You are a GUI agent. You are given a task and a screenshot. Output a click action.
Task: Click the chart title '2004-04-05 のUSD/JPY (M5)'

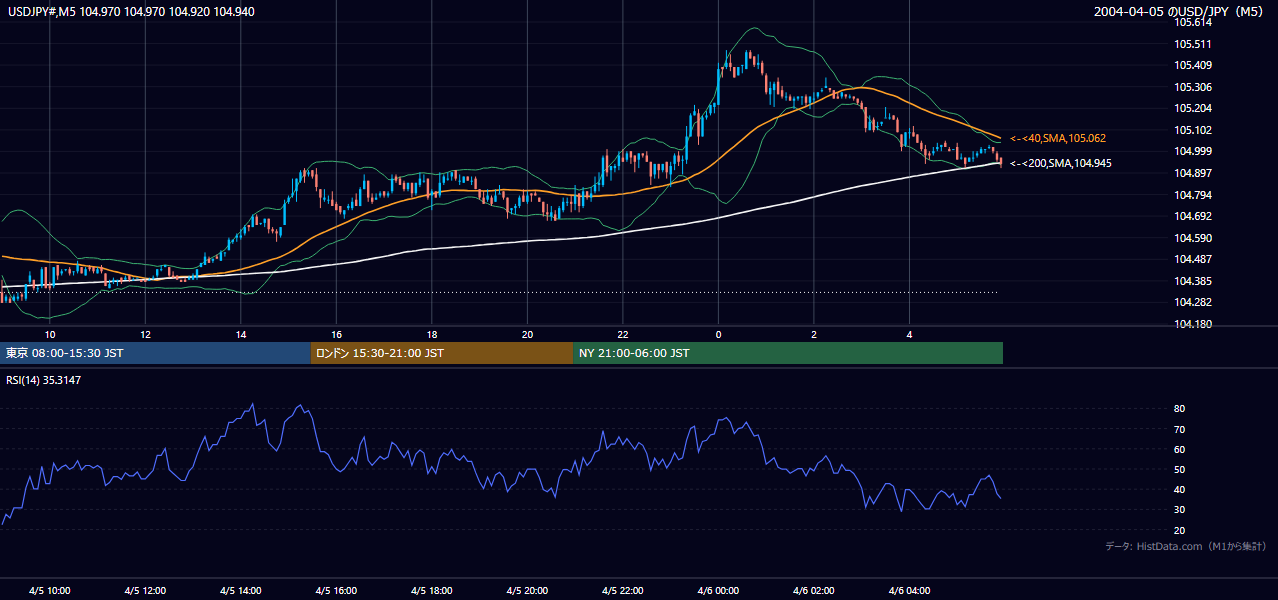tap(1180, 12)
